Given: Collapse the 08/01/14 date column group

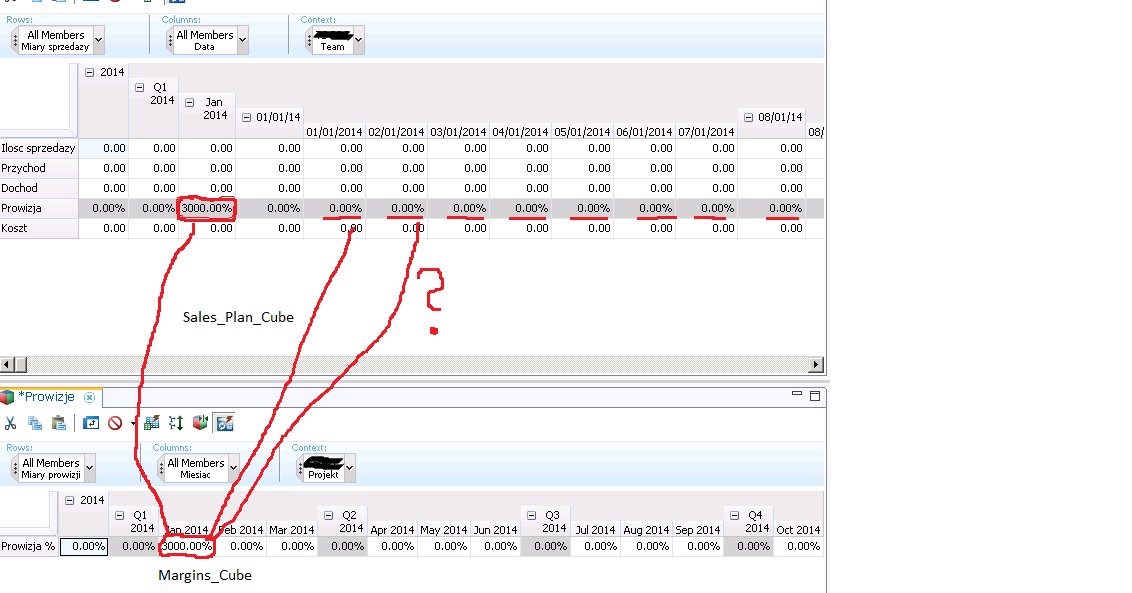Looking at the screenshot, I should pyautogui.click(x=747, y=117).
